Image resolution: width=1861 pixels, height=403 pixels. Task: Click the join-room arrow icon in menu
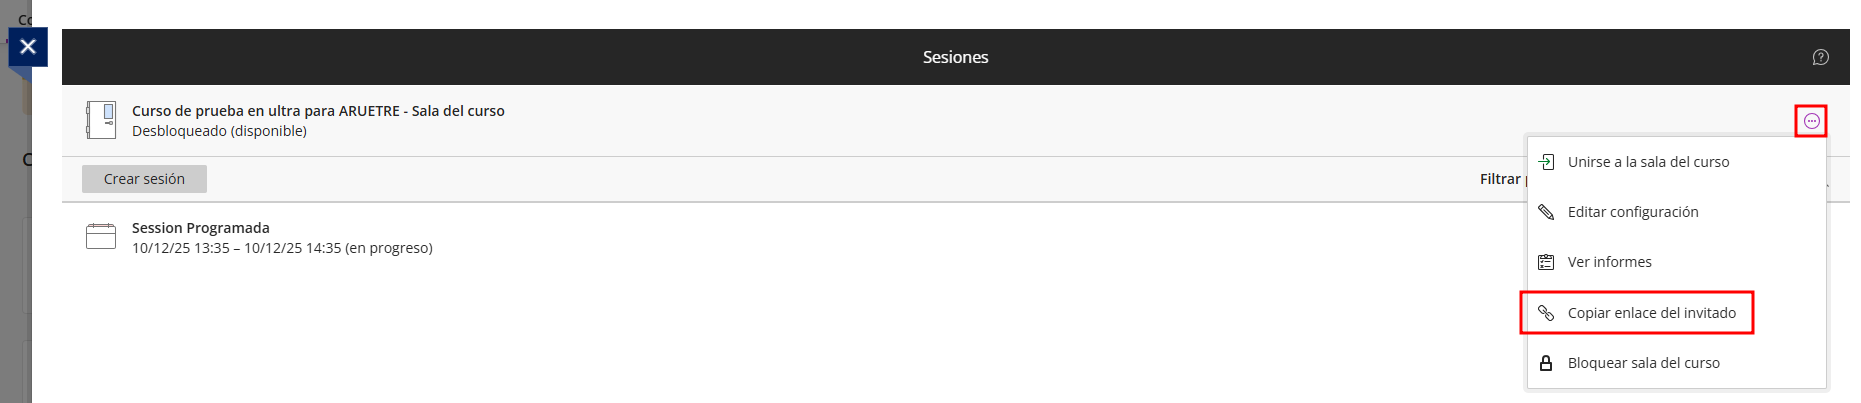(1546, 162)
